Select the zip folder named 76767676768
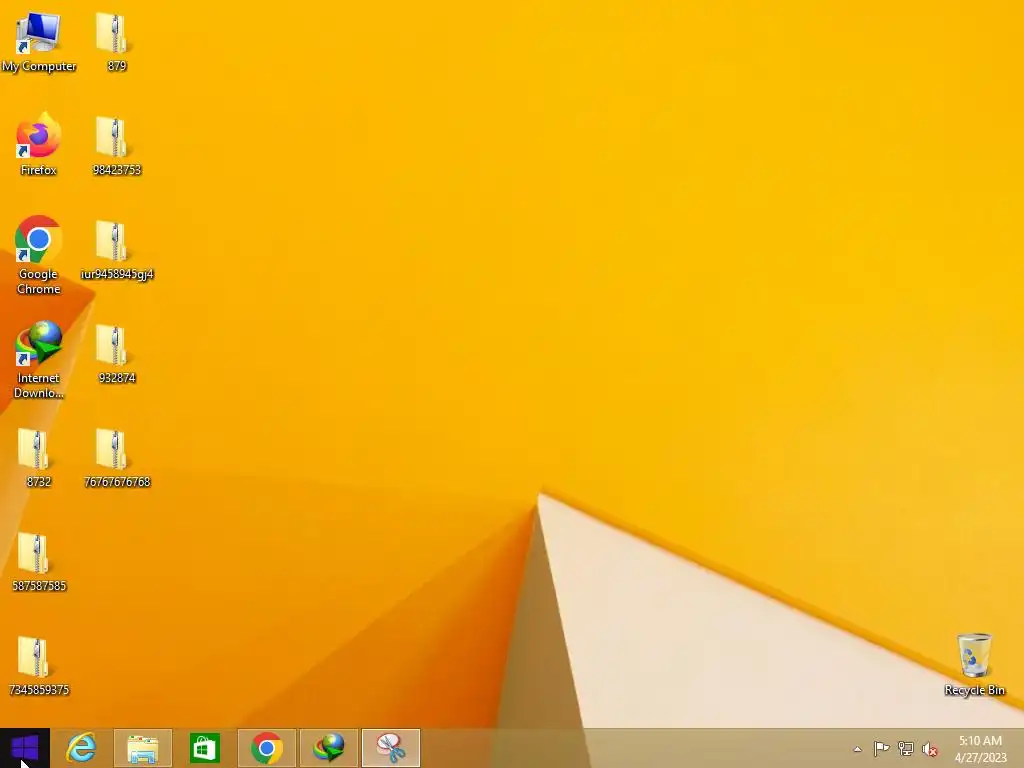Image resolution: width=1024 pixels, height=768 pixels. pyautogui.click(x=116, y=457)
